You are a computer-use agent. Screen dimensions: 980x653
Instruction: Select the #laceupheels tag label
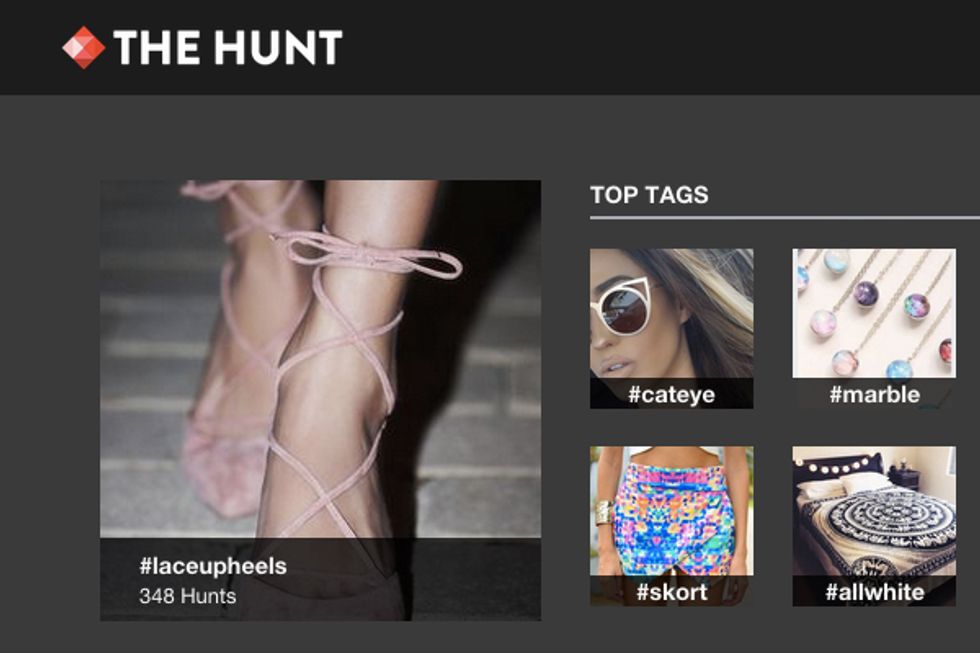pos(213,566)
